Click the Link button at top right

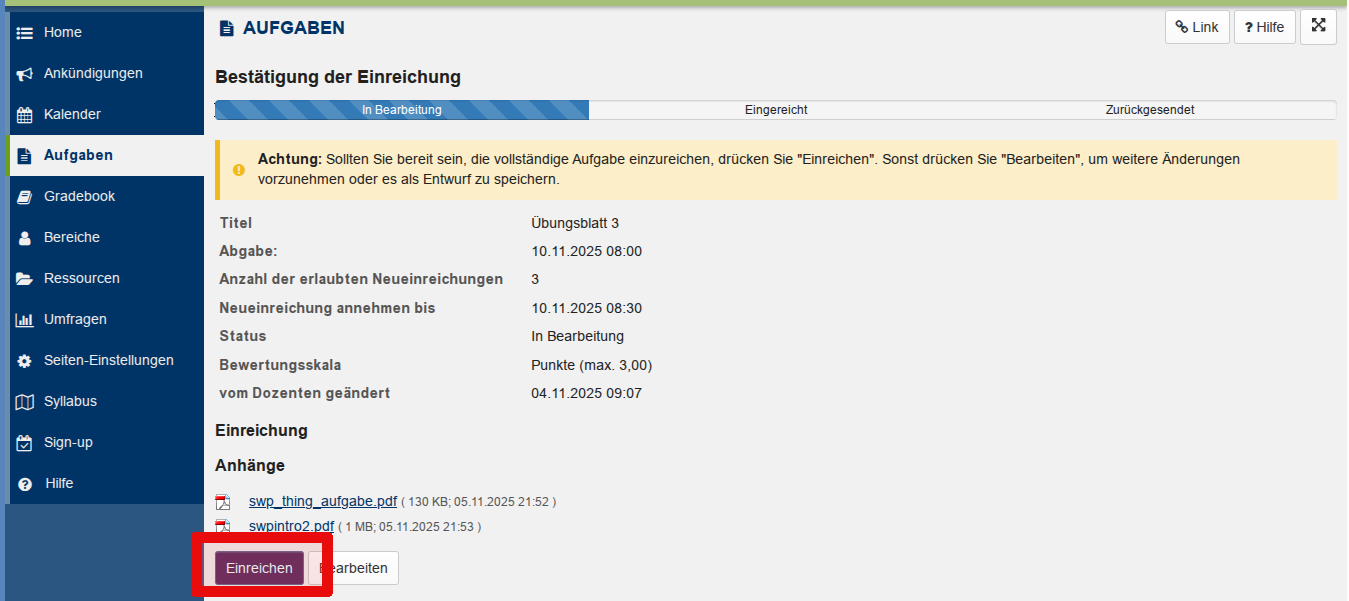tap(1197, 27)
